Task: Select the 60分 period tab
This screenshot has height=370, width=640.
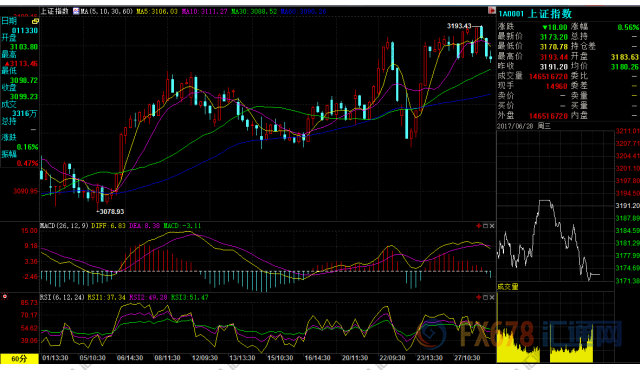Action: (19, 359)
